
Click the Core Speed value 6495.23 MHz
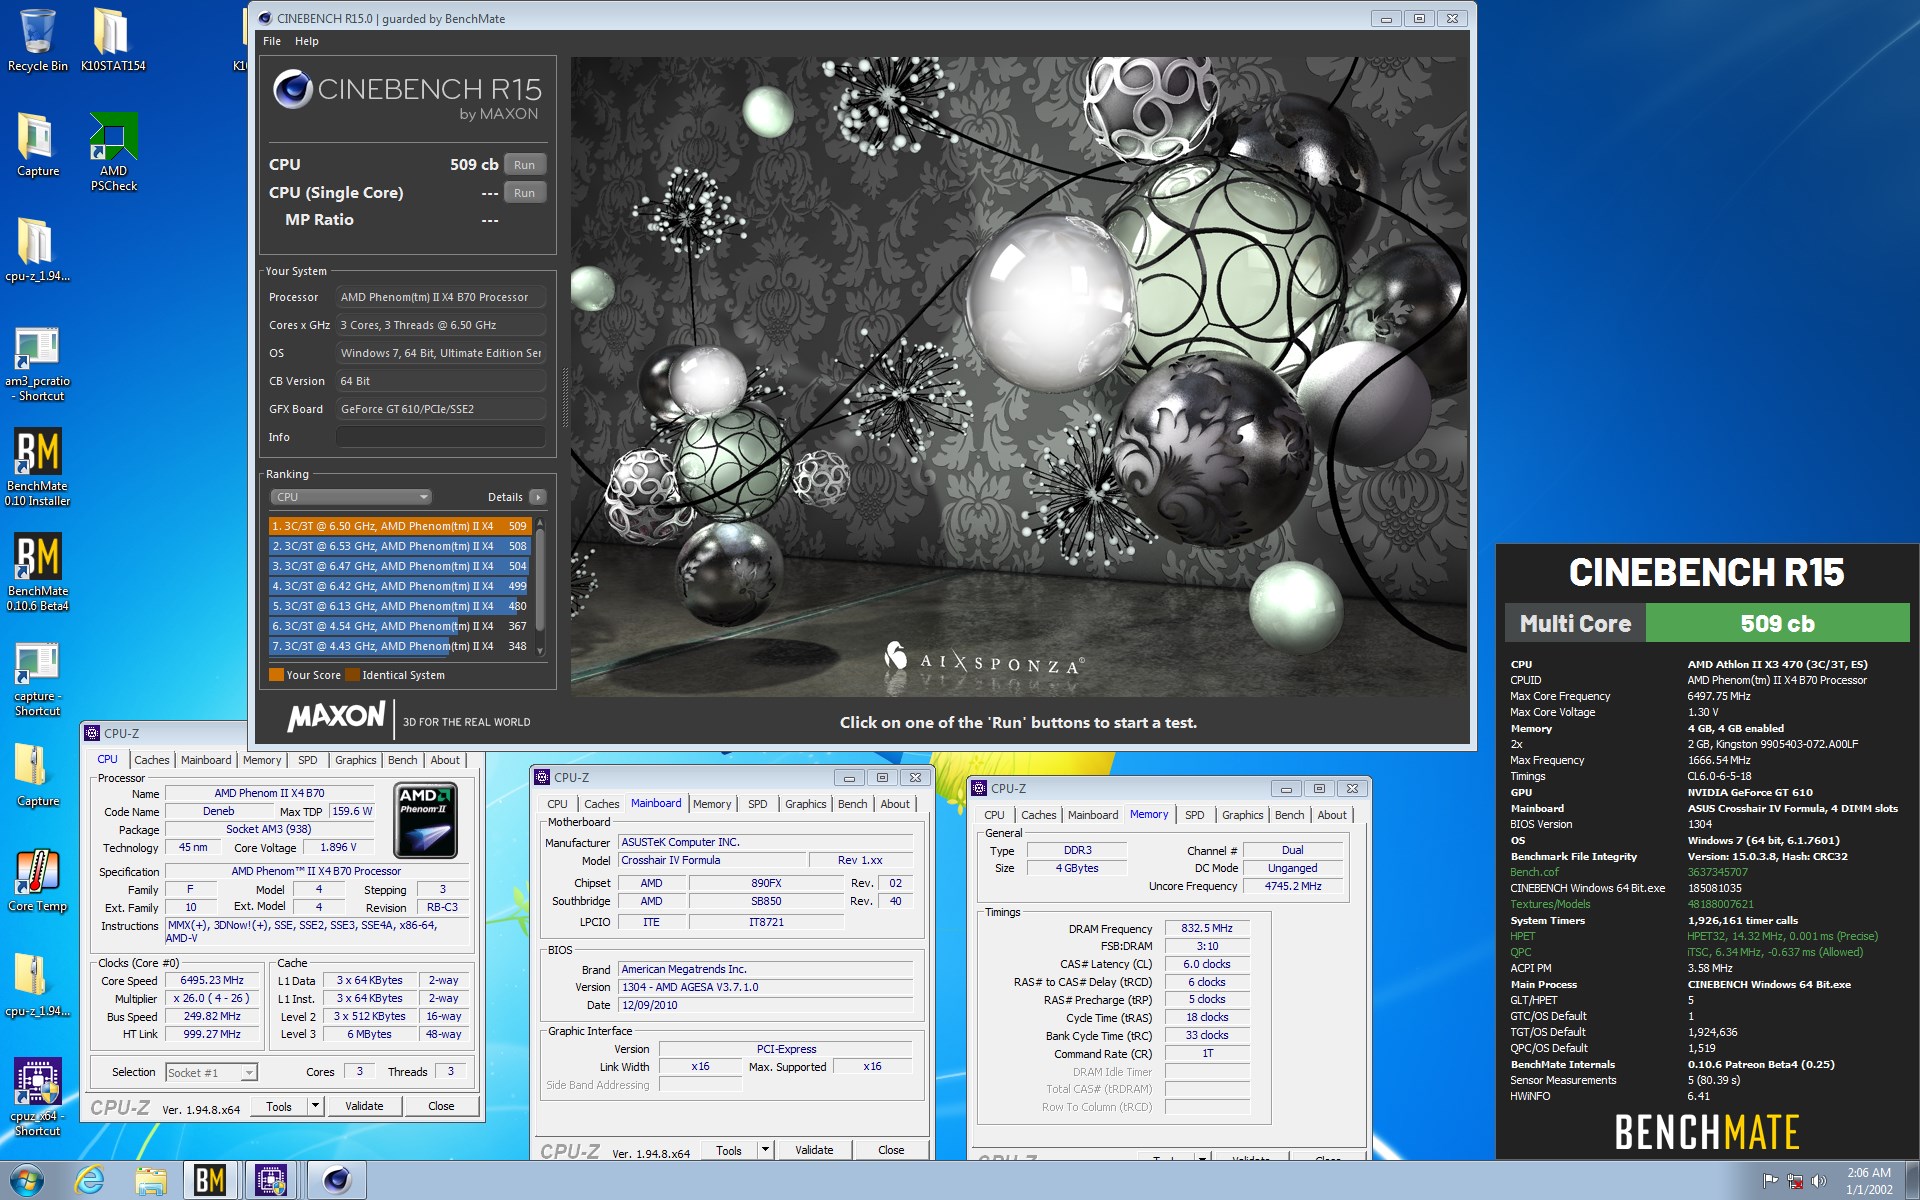pyautogui.click(x=212, y=981)
